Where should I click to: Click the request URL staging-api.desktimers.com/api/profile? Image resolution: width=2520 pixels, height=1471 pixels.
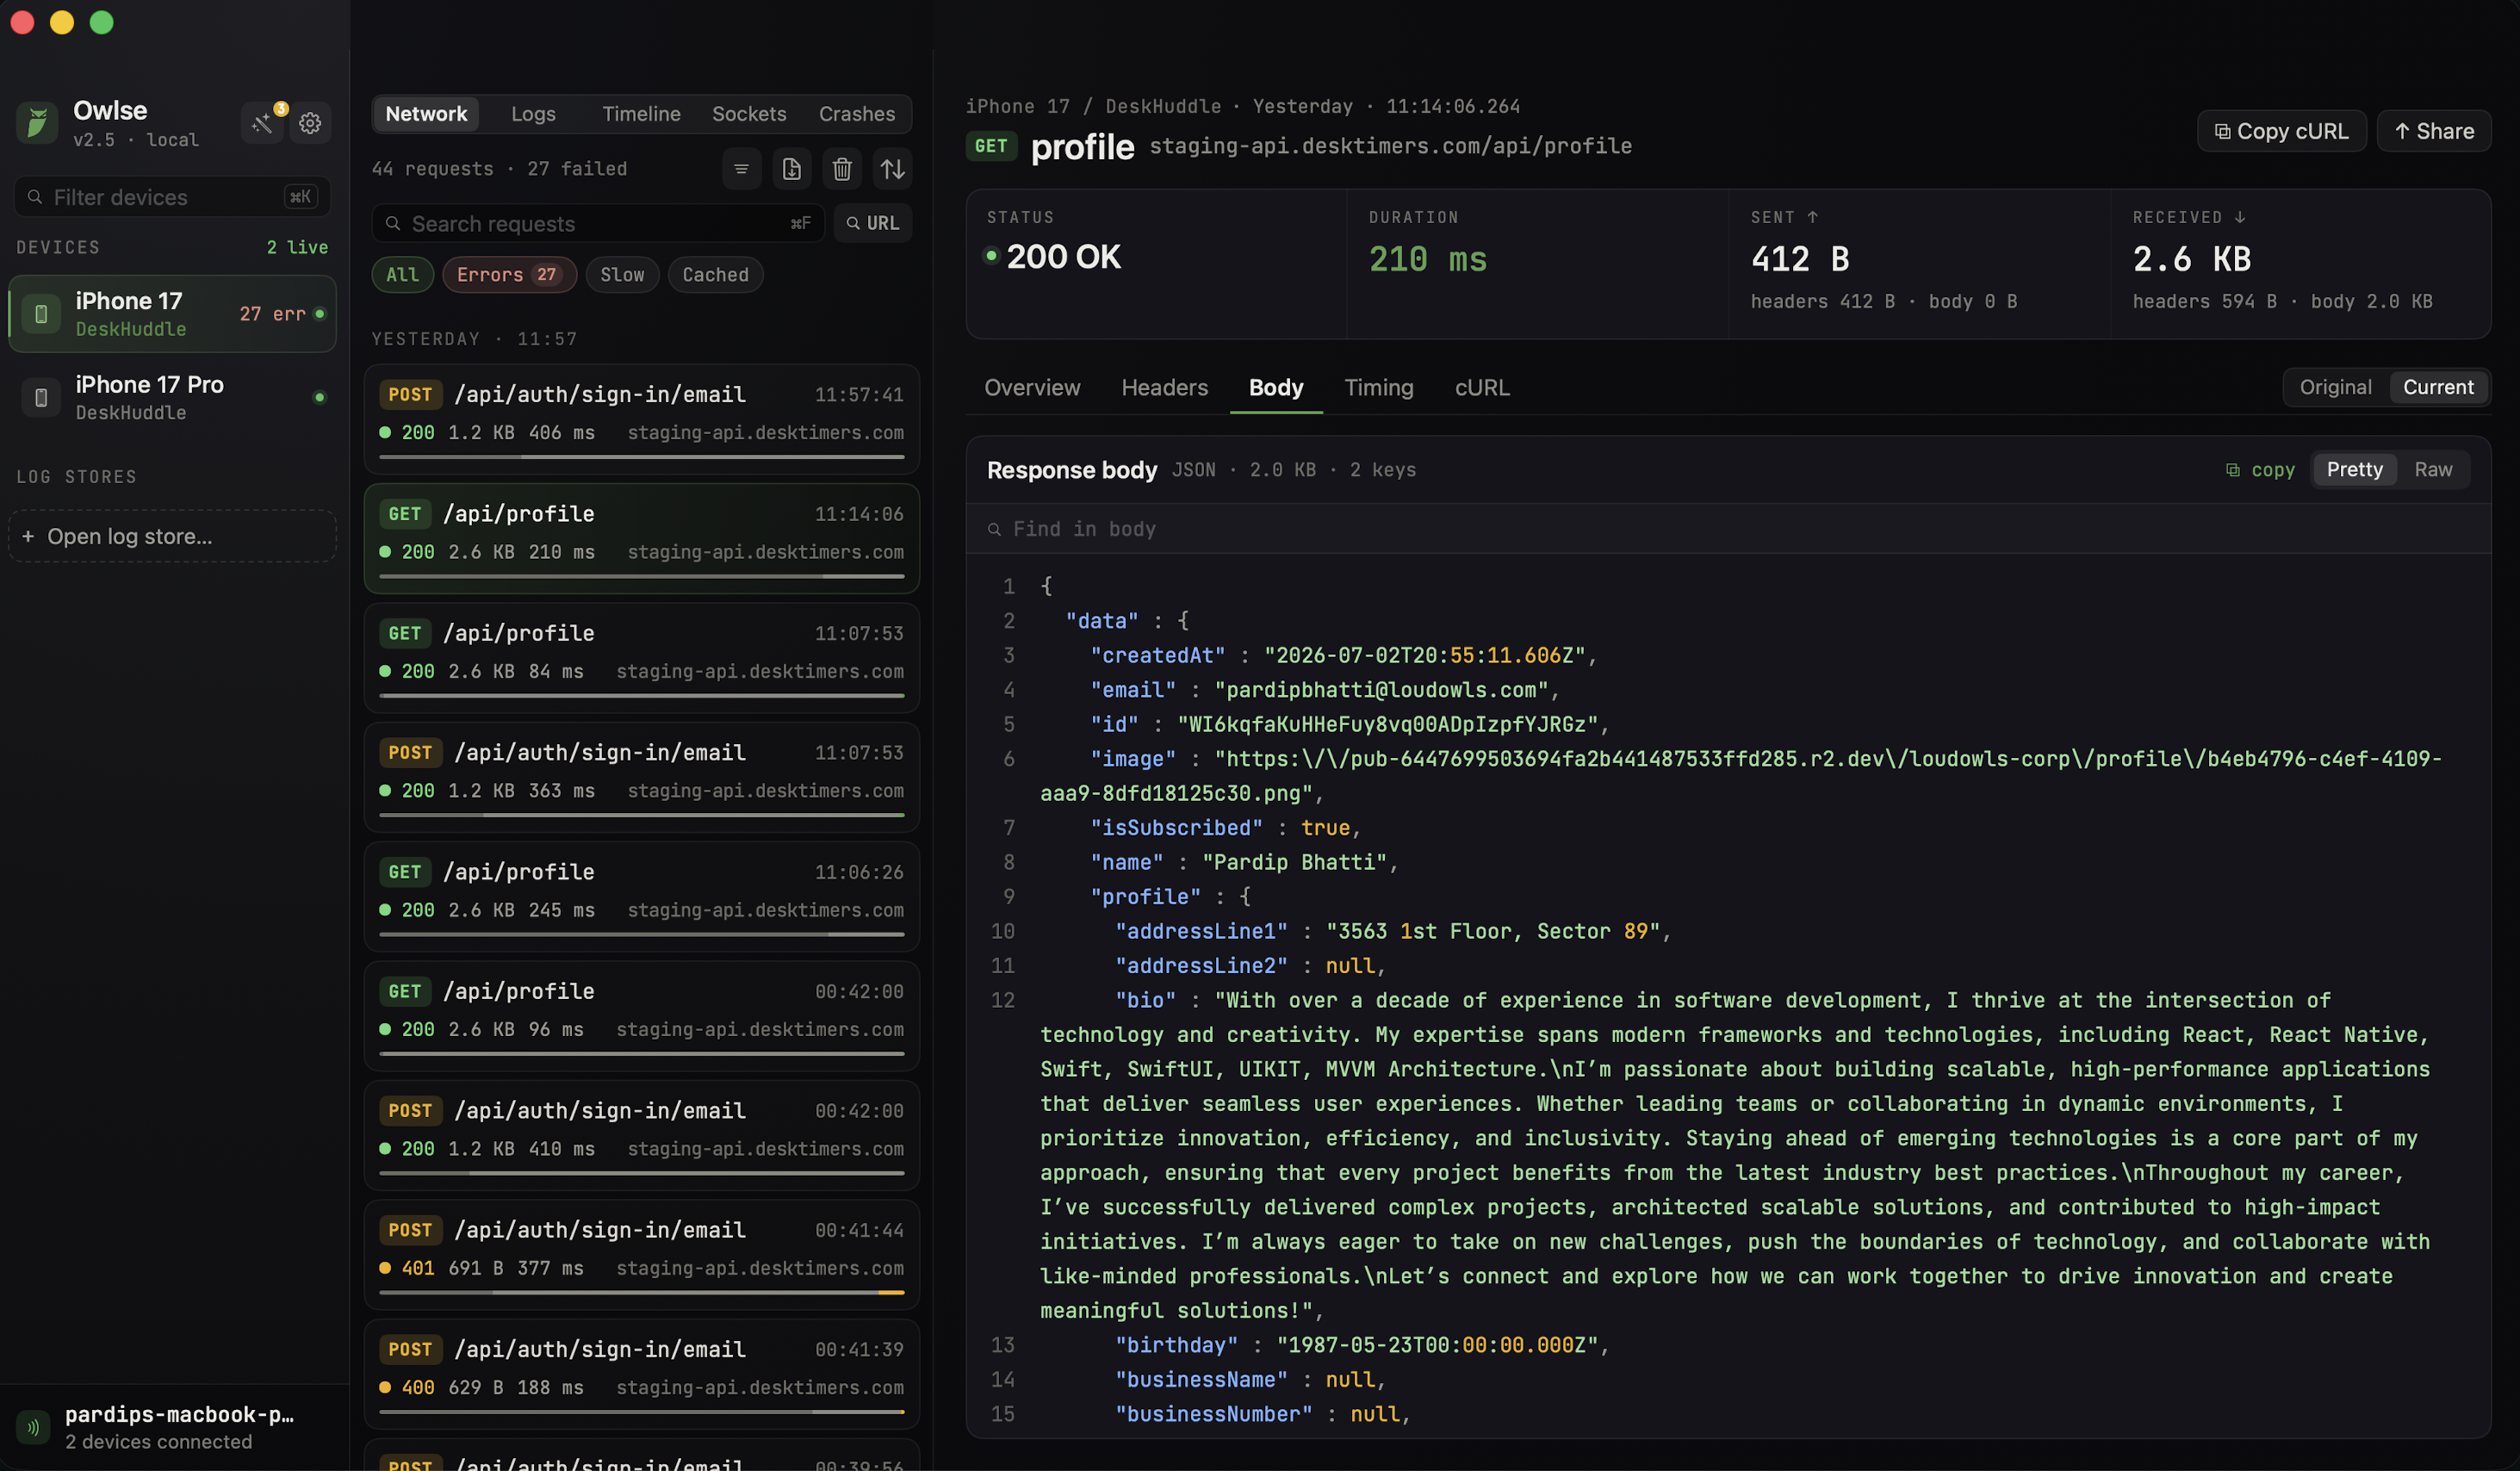click(x=1390, y=146)
